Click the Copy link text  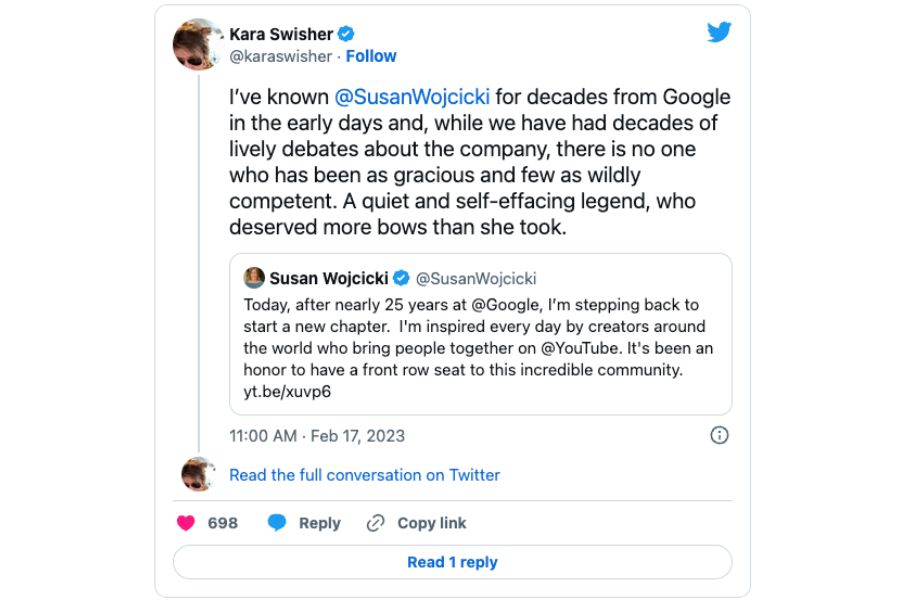point(431,523)
